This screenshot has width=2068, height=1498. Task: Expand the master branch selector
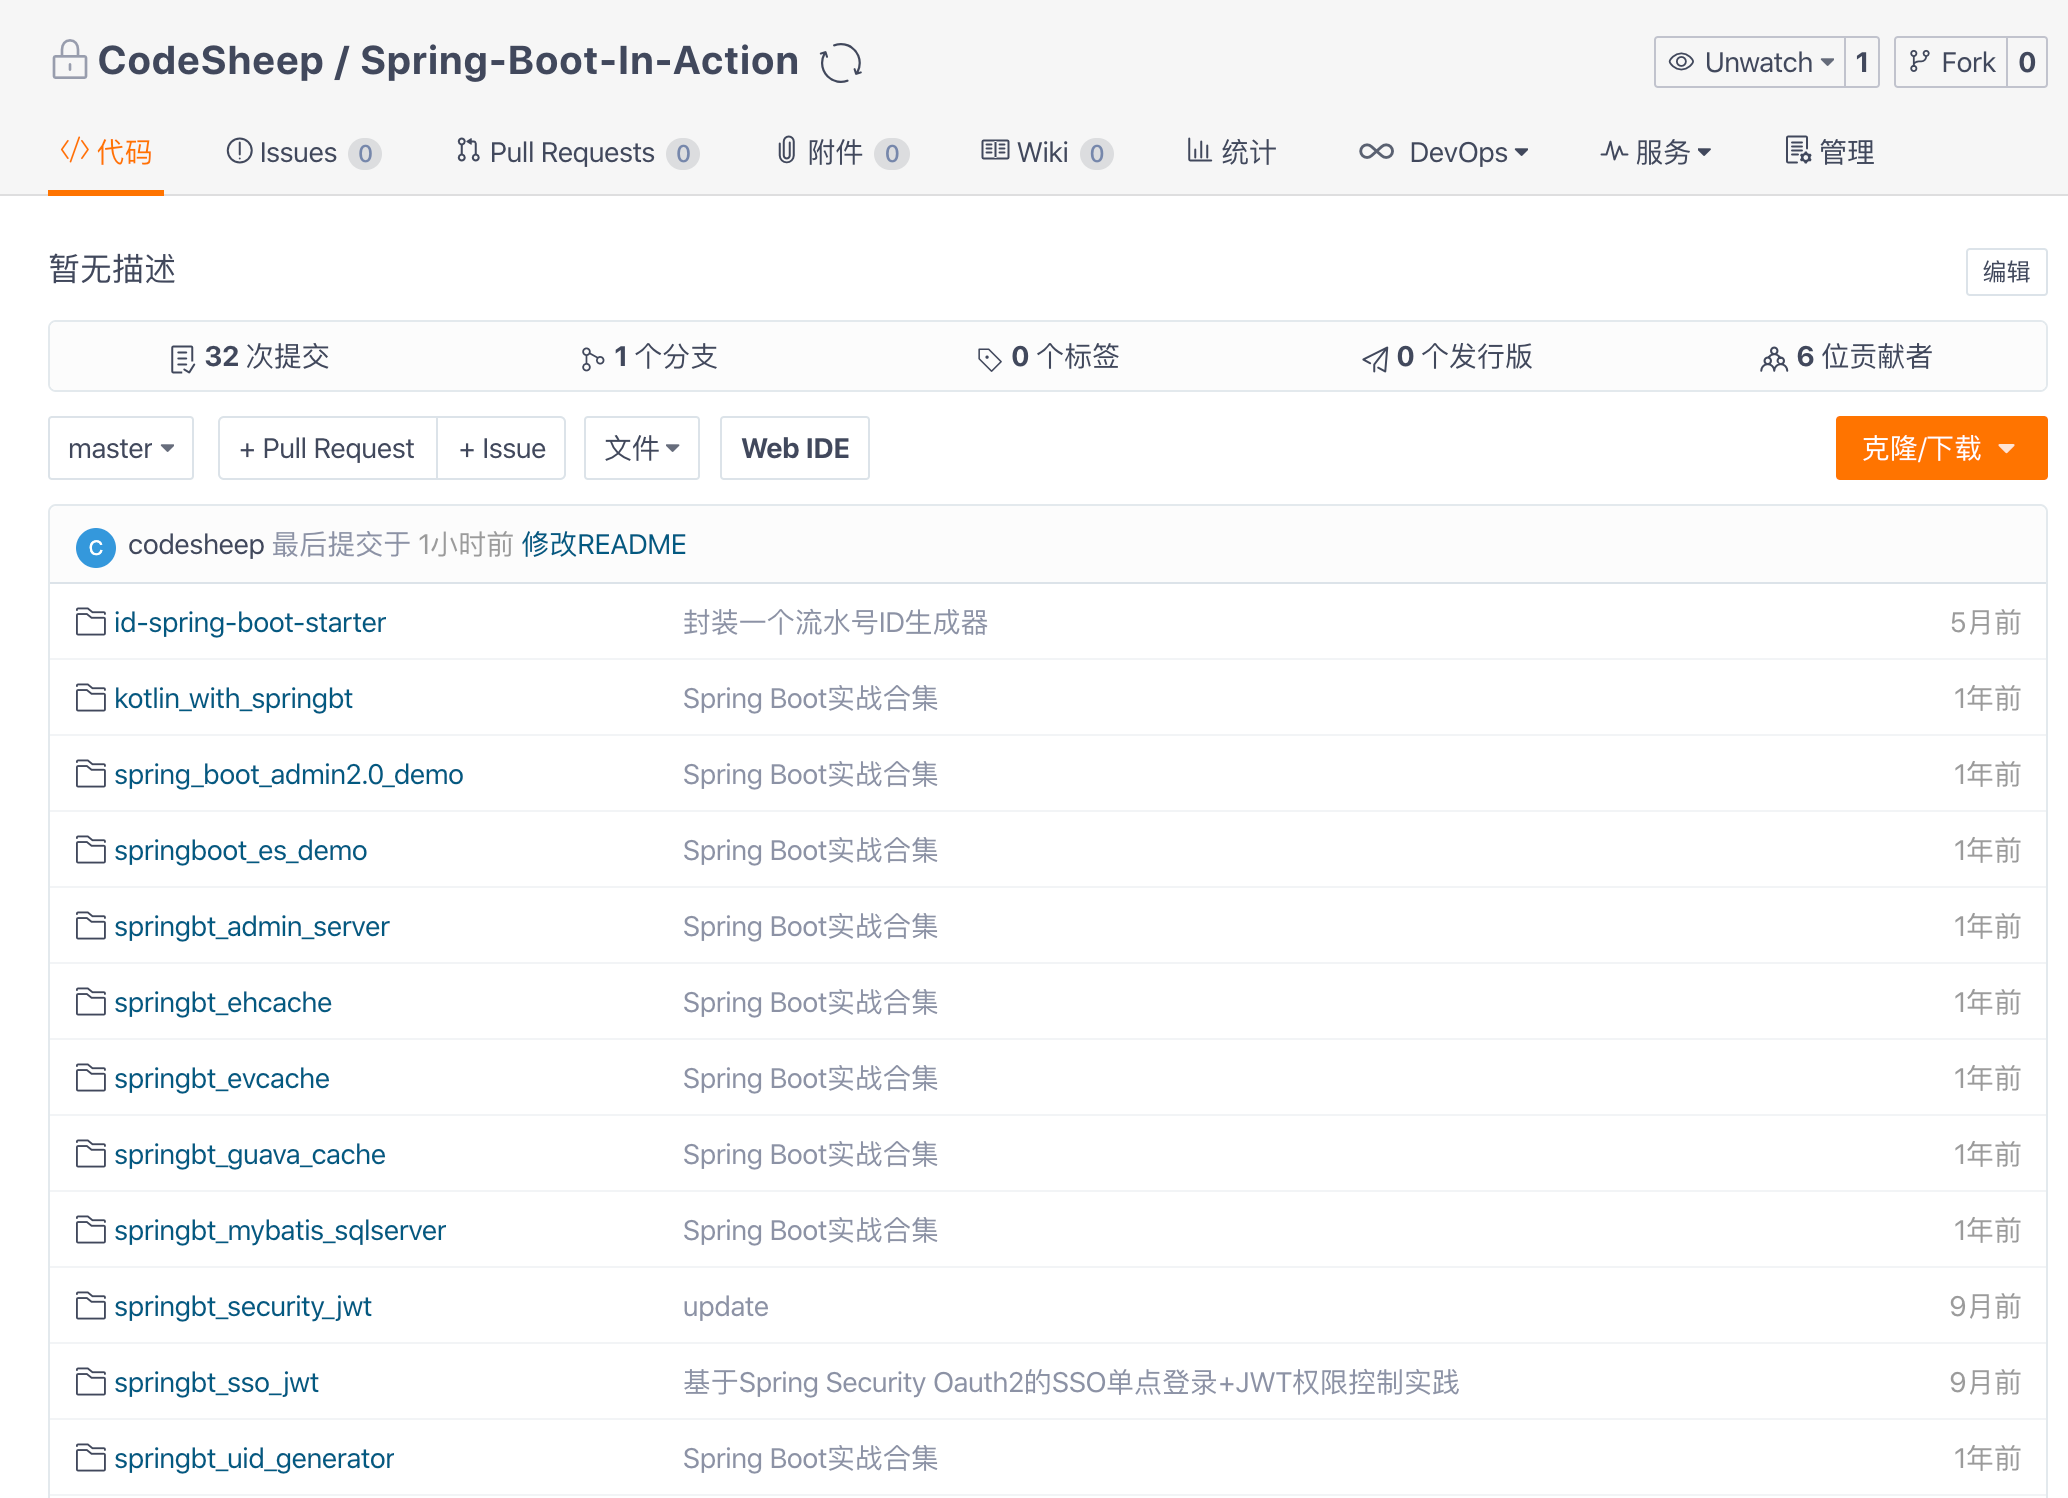120,448
